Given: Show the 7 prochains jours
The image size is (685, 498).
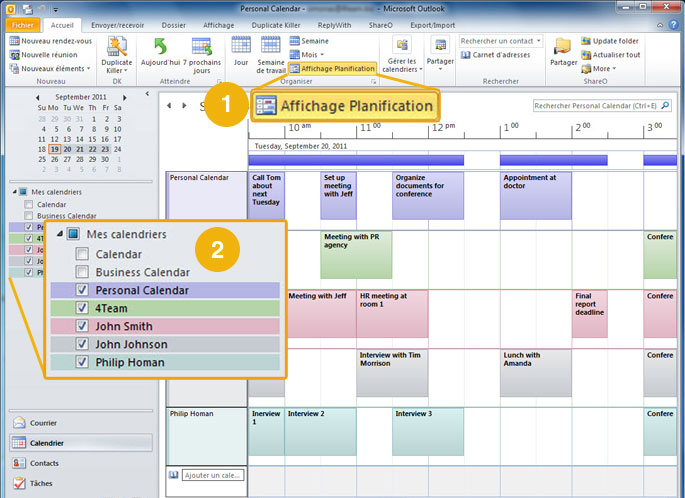Looking at the screenshot, I should [x=201, y=55].
